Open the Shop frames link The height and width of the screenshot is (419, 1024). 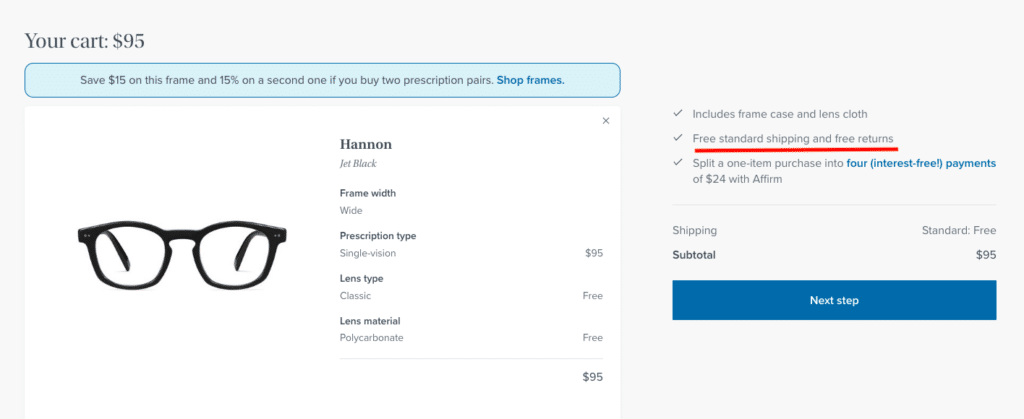[x=531, y=80]
